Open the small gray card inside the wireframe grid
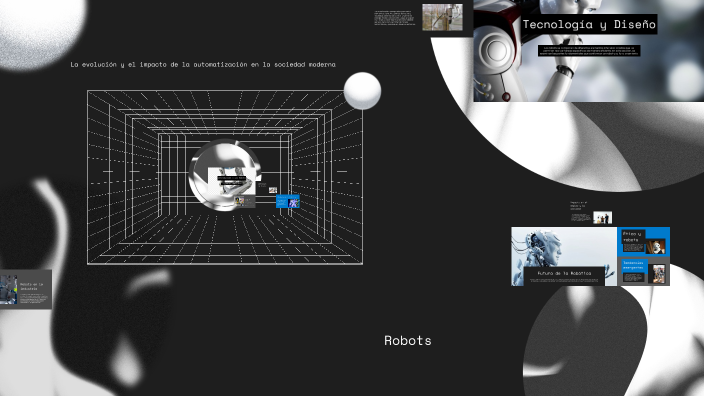This screenshot has height=396, width=704. pos(245,202)
